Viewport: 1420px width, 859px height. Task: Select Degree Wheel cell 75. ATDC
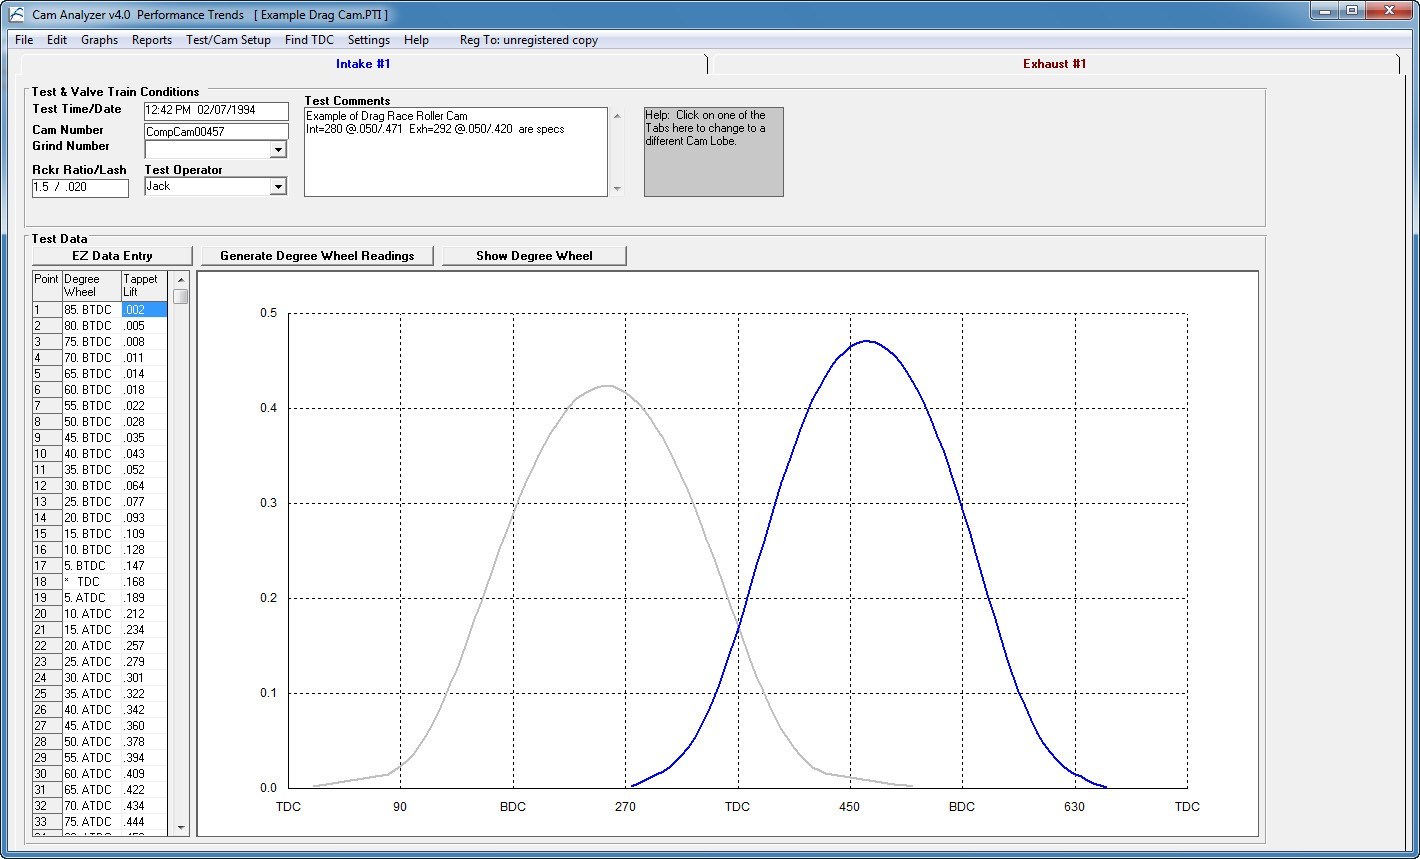tap(91, 822)
